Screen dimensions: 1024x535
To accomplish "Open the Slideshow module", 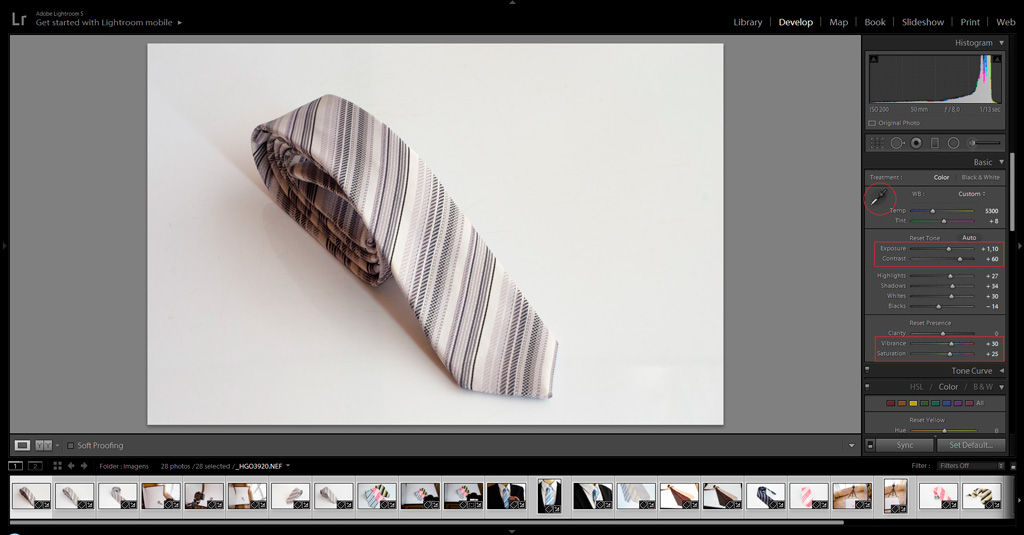I will 922,22.
